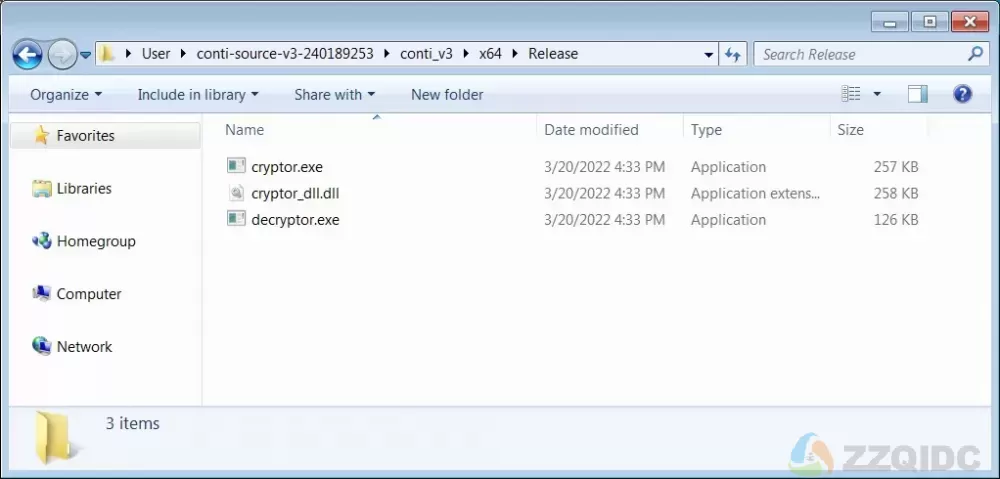Close the Explorer window
The image size is (1000, 479).
970,22
